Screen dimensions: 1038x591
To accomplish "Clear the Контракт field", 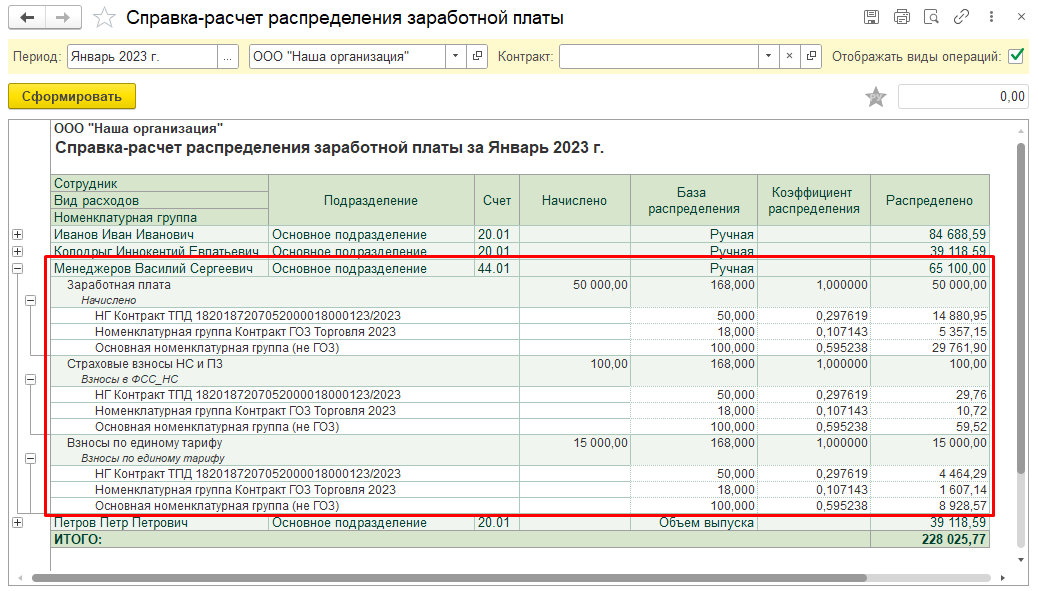I will 789,57.
